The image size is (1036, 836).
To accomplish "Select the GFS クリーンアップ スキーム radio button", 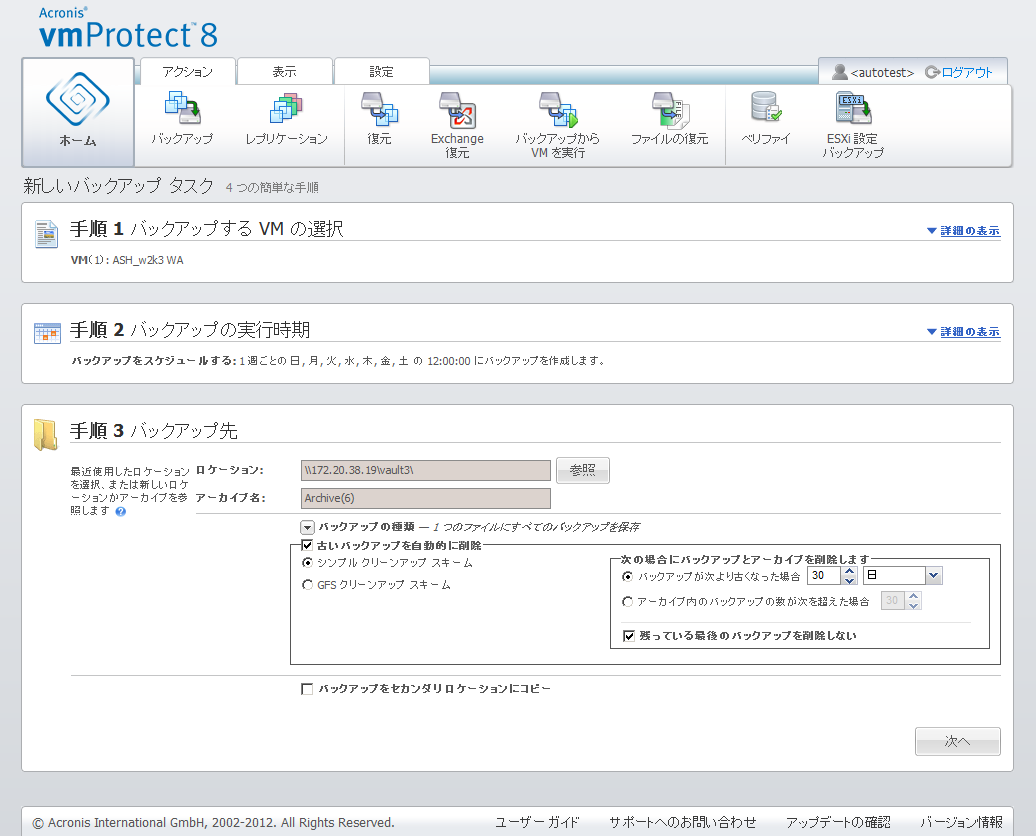I will (x=308, y=585).
